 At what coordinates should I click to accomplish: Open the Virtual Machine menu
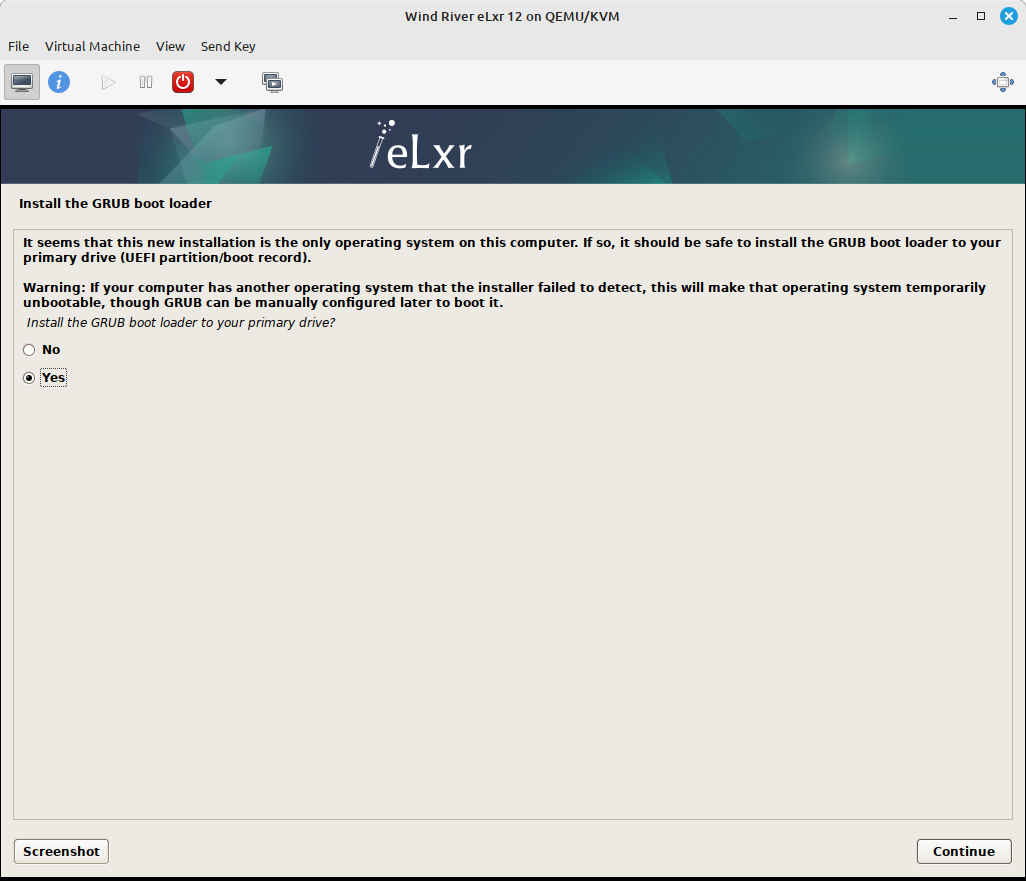[x=92, y=46]
